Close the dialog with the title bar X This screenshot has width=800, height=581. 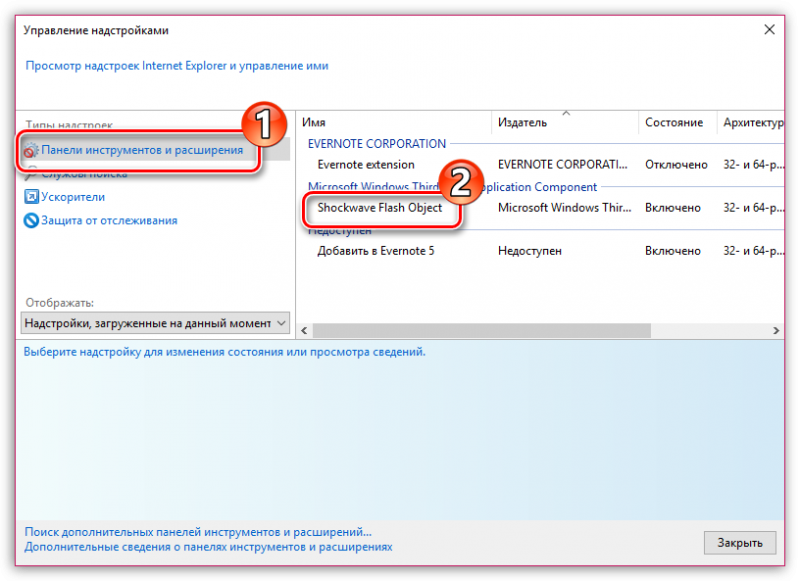[769, 30]
